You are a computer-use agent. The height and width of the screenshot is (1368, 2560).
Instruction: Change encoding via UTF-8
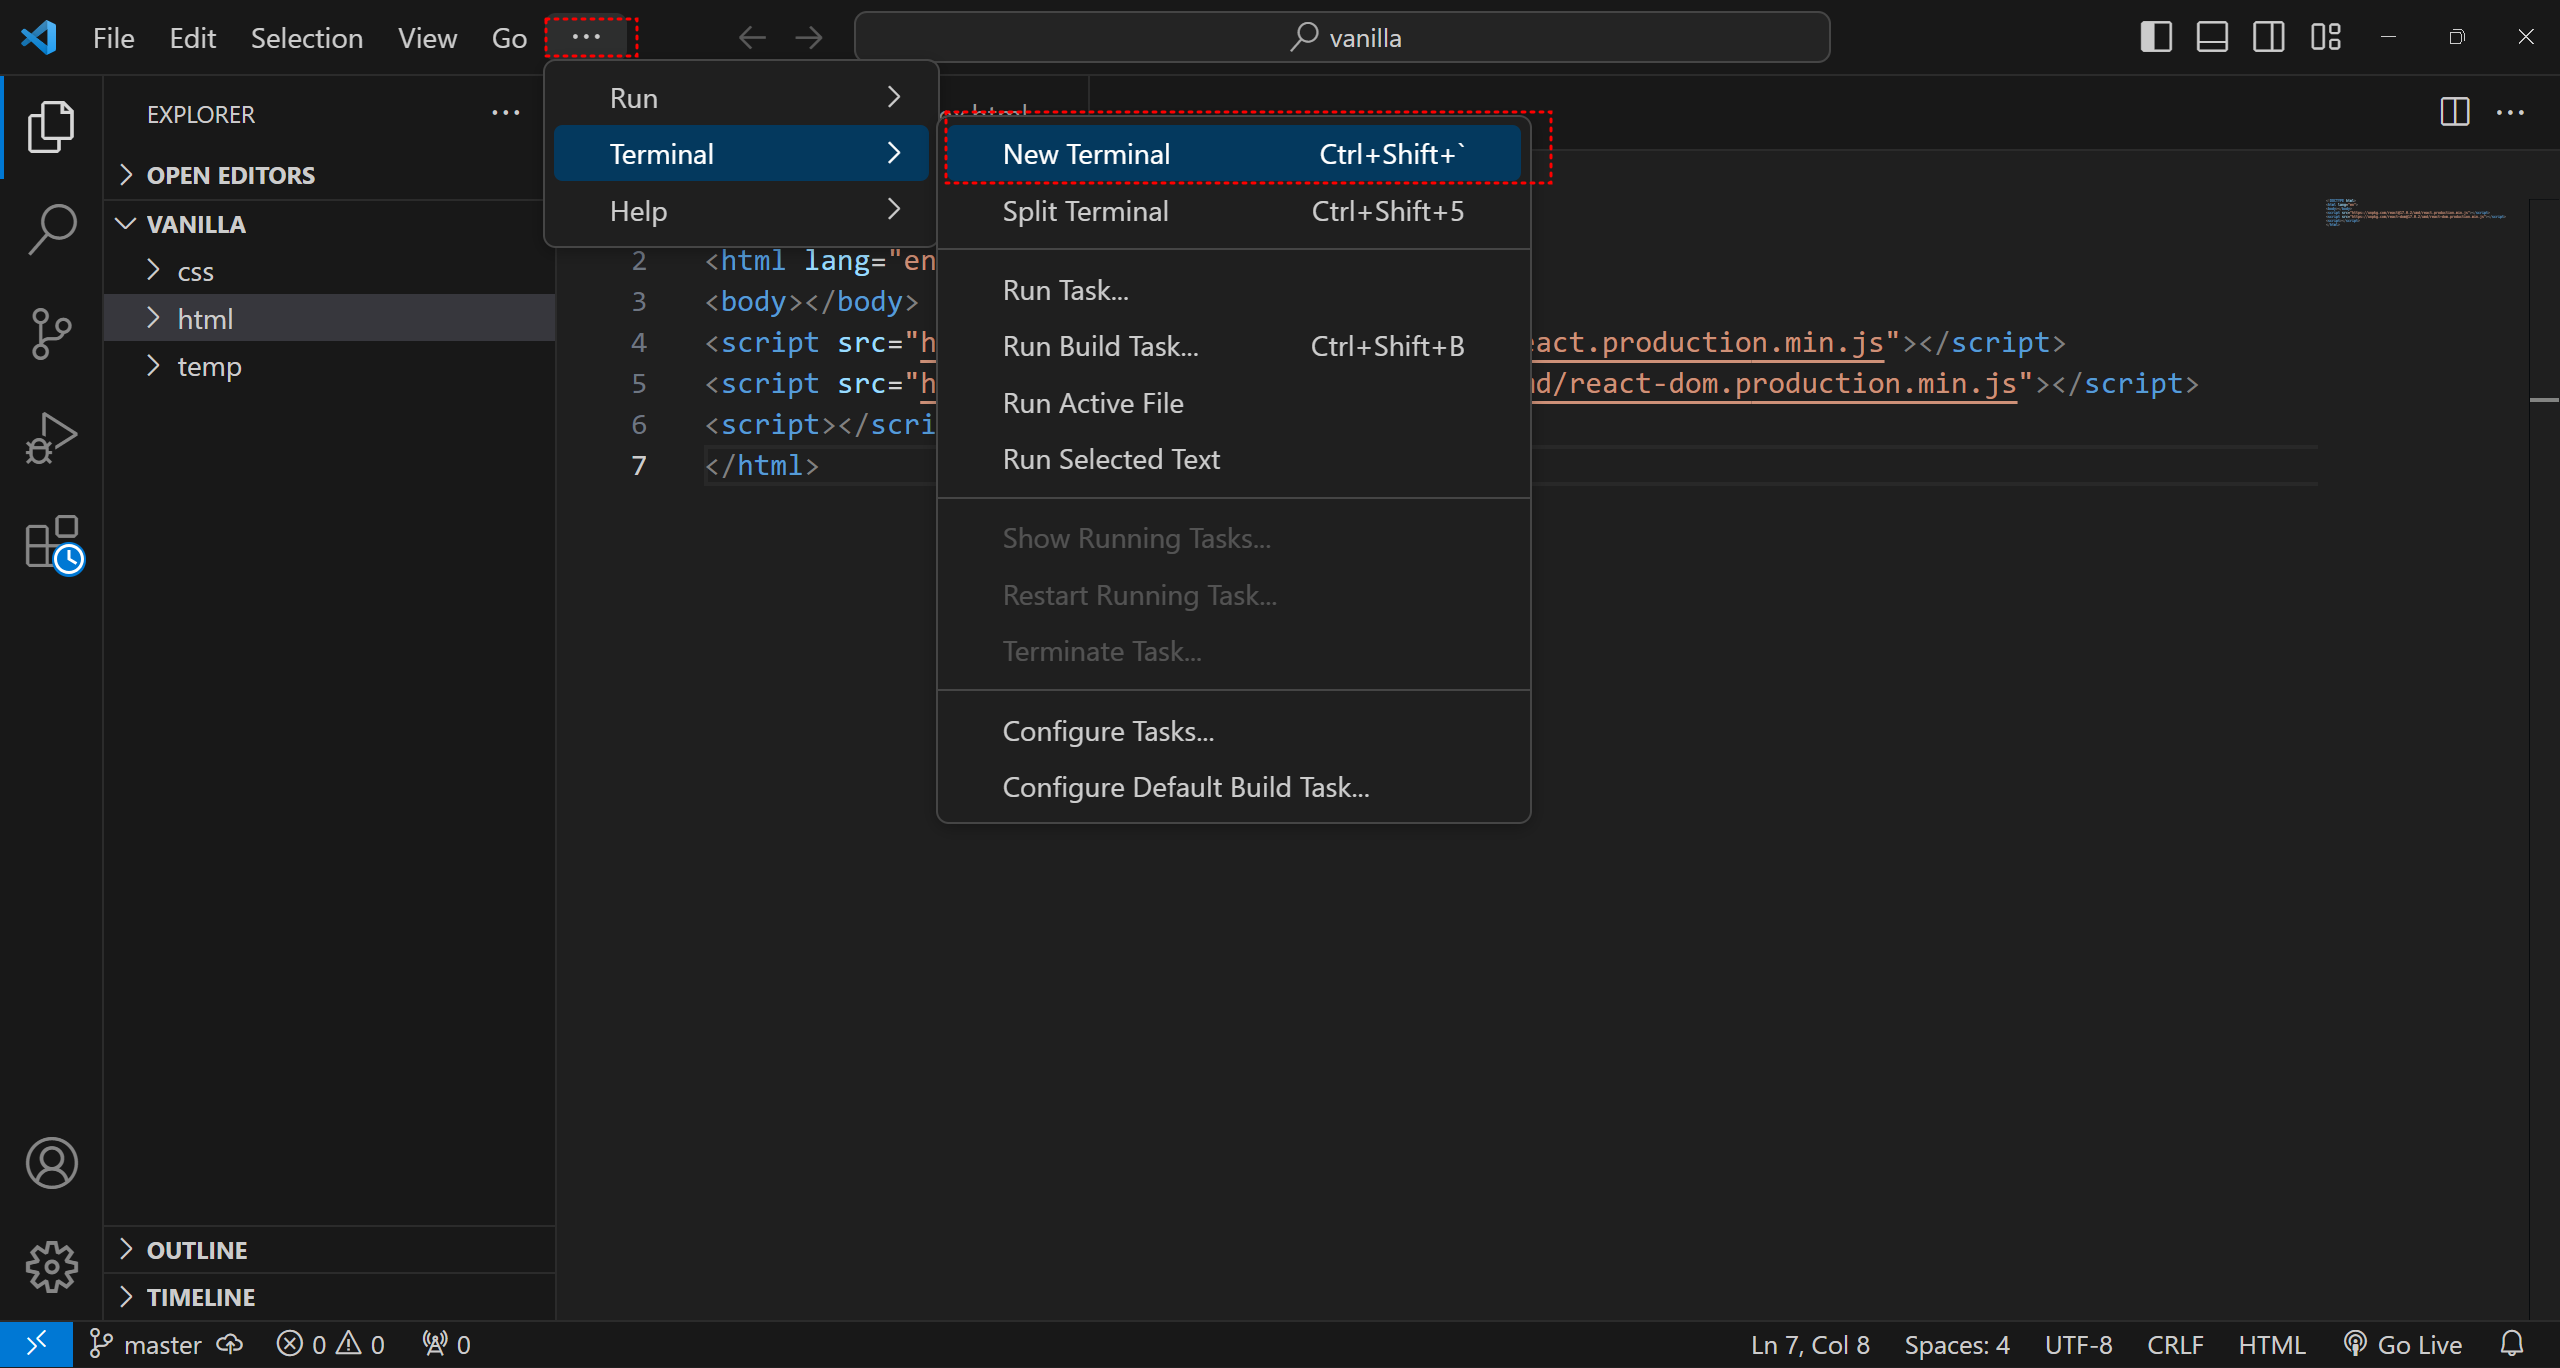(2079, 1344)
